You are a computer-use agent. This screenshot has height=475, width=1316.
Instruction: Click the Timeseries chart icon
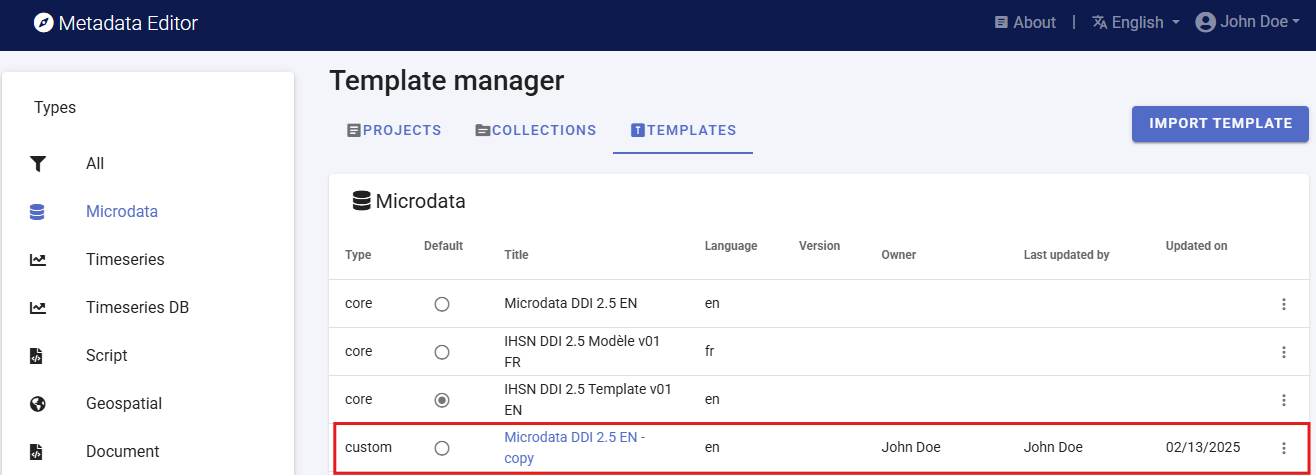(x=38, y=260)
